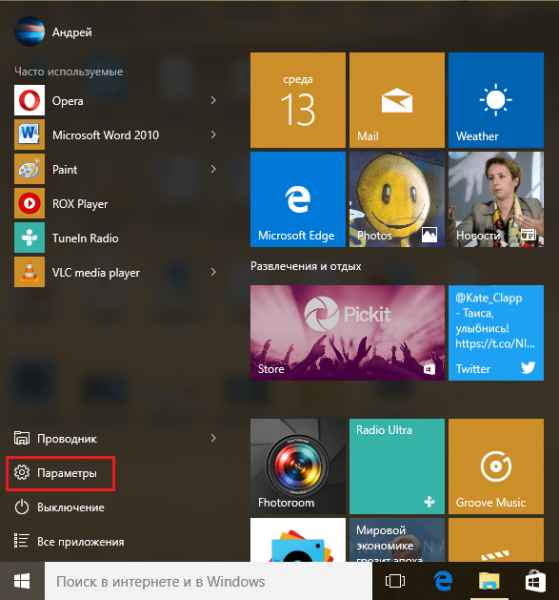The image size is (559, 600).
Task: Click the Андрей user account
Action: 54,31
